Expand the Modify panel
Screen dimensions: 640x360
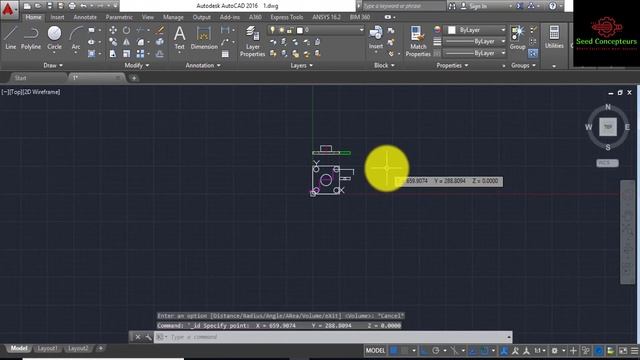[137, 65]
